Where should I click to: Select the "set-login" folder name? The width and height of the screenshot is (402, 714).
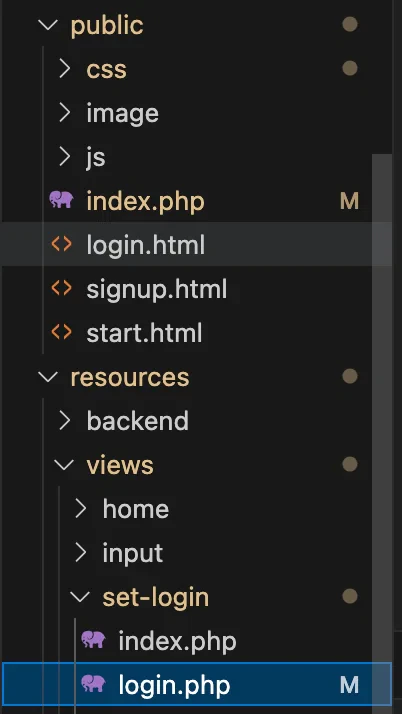tap(156, 597)
